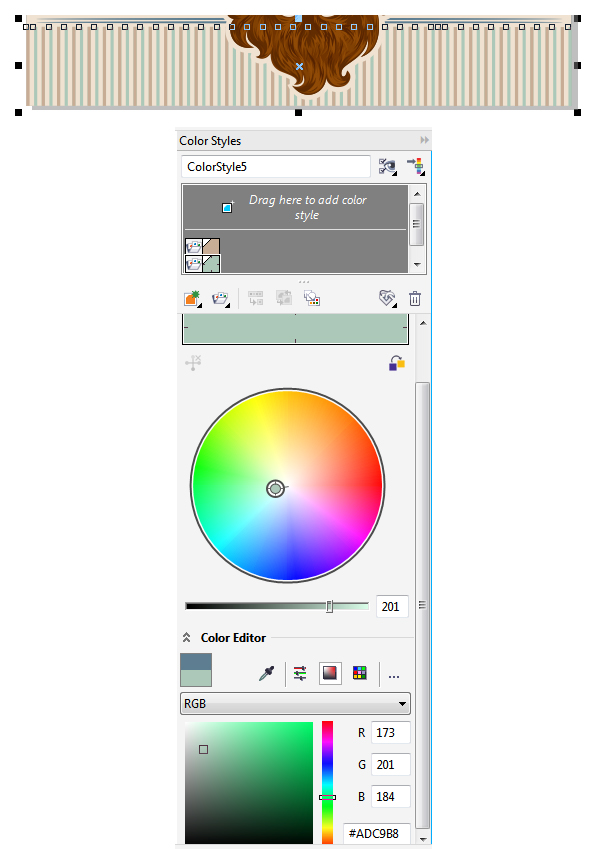
Task: Click the ColorStyle5 name field
Action: click(x=275, y=167)
